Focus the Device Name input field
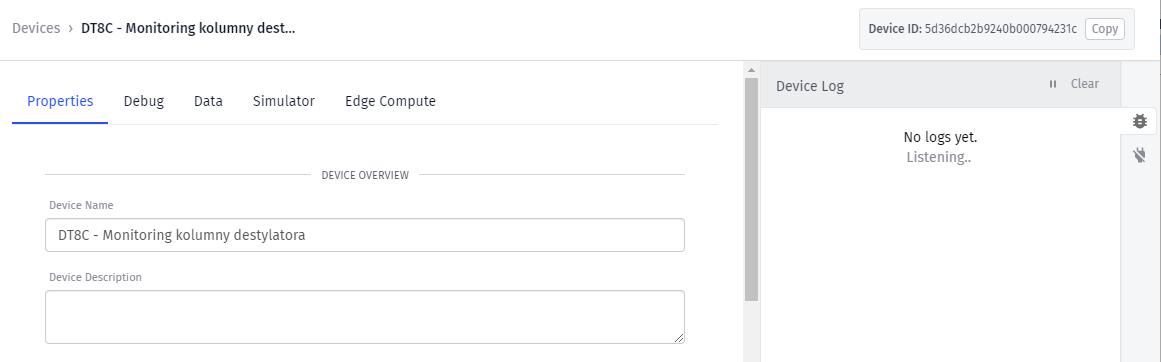Viewport: 1161px width, 362px height. click(x=365, y=235)
